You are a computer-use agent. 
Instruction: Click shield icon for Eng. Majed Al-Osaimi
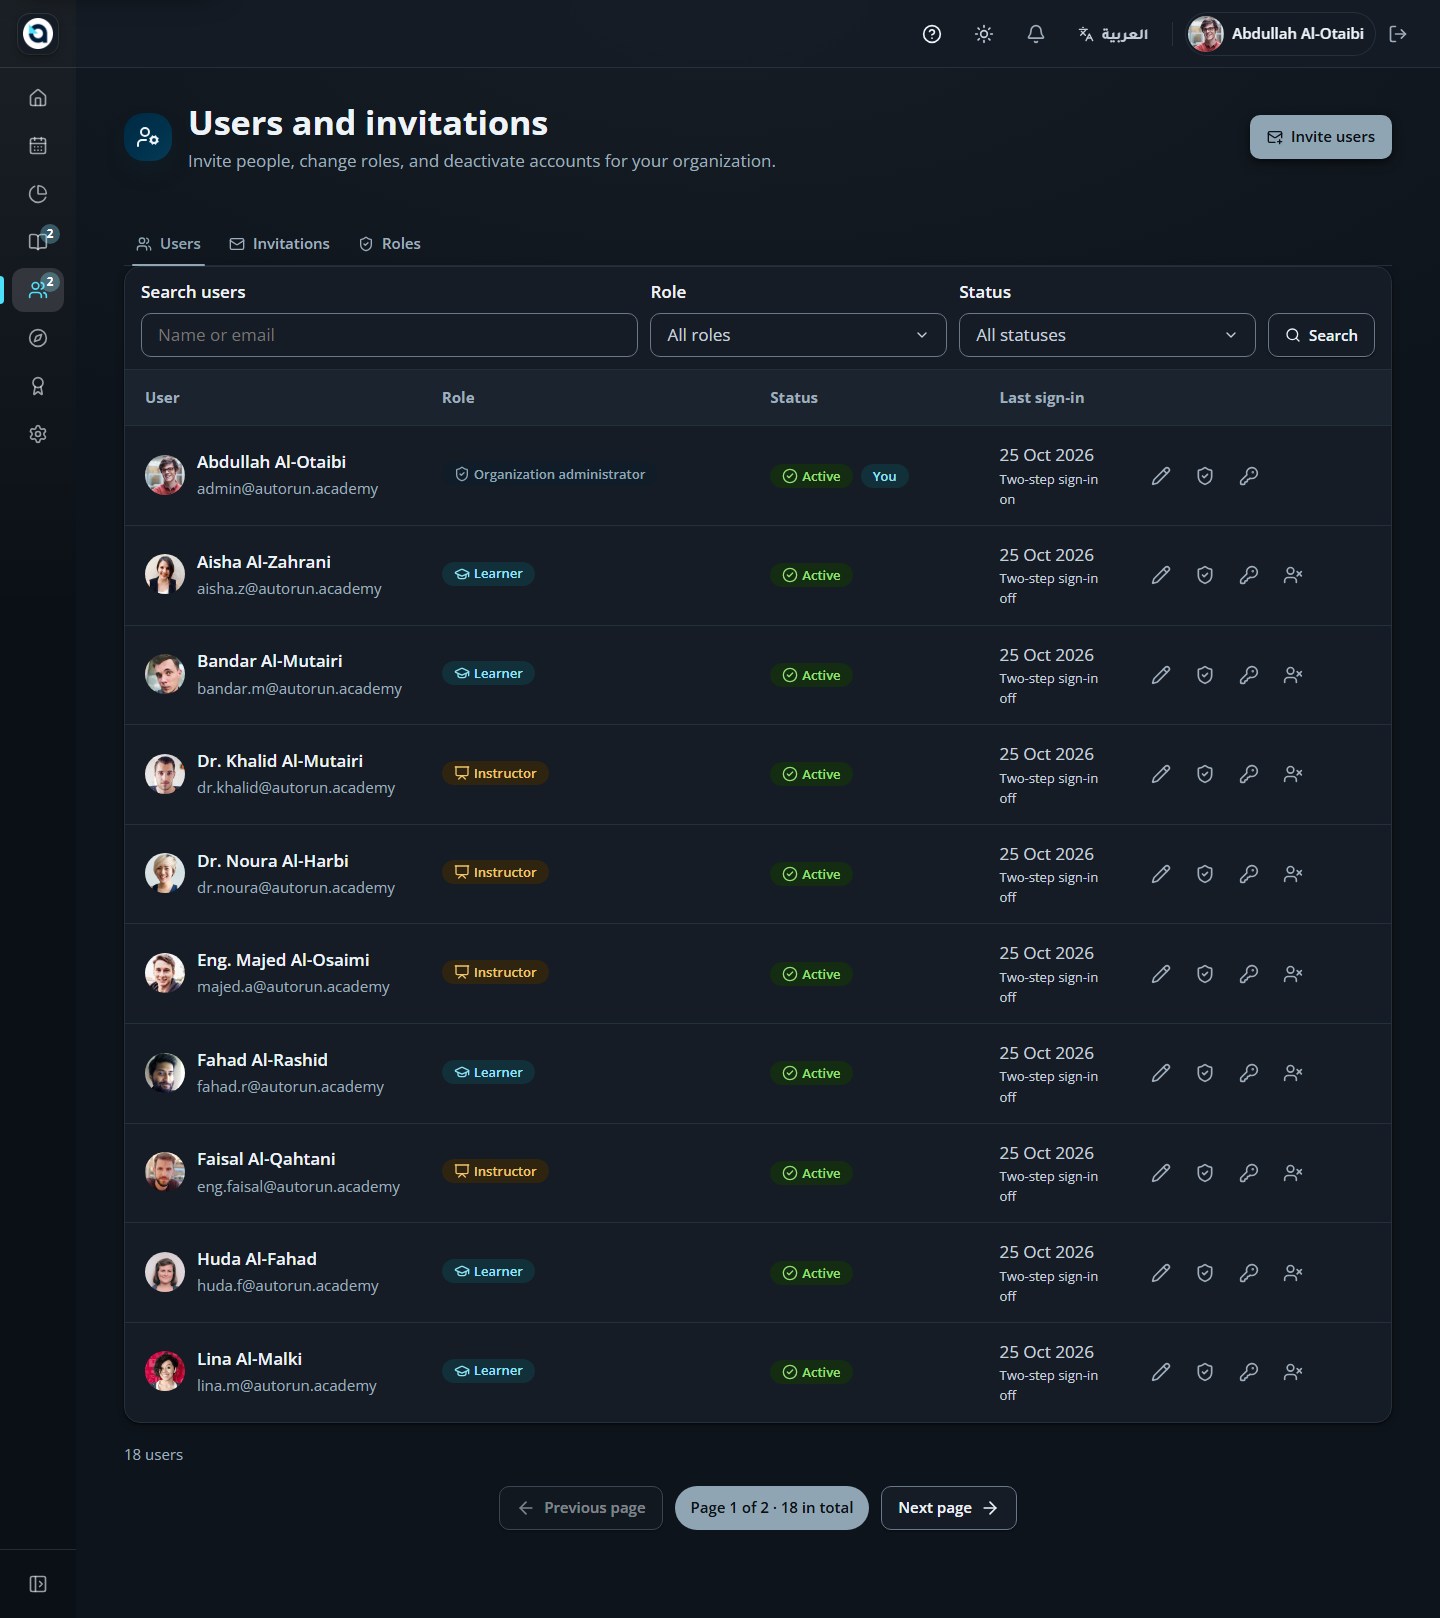[1205, 974]
